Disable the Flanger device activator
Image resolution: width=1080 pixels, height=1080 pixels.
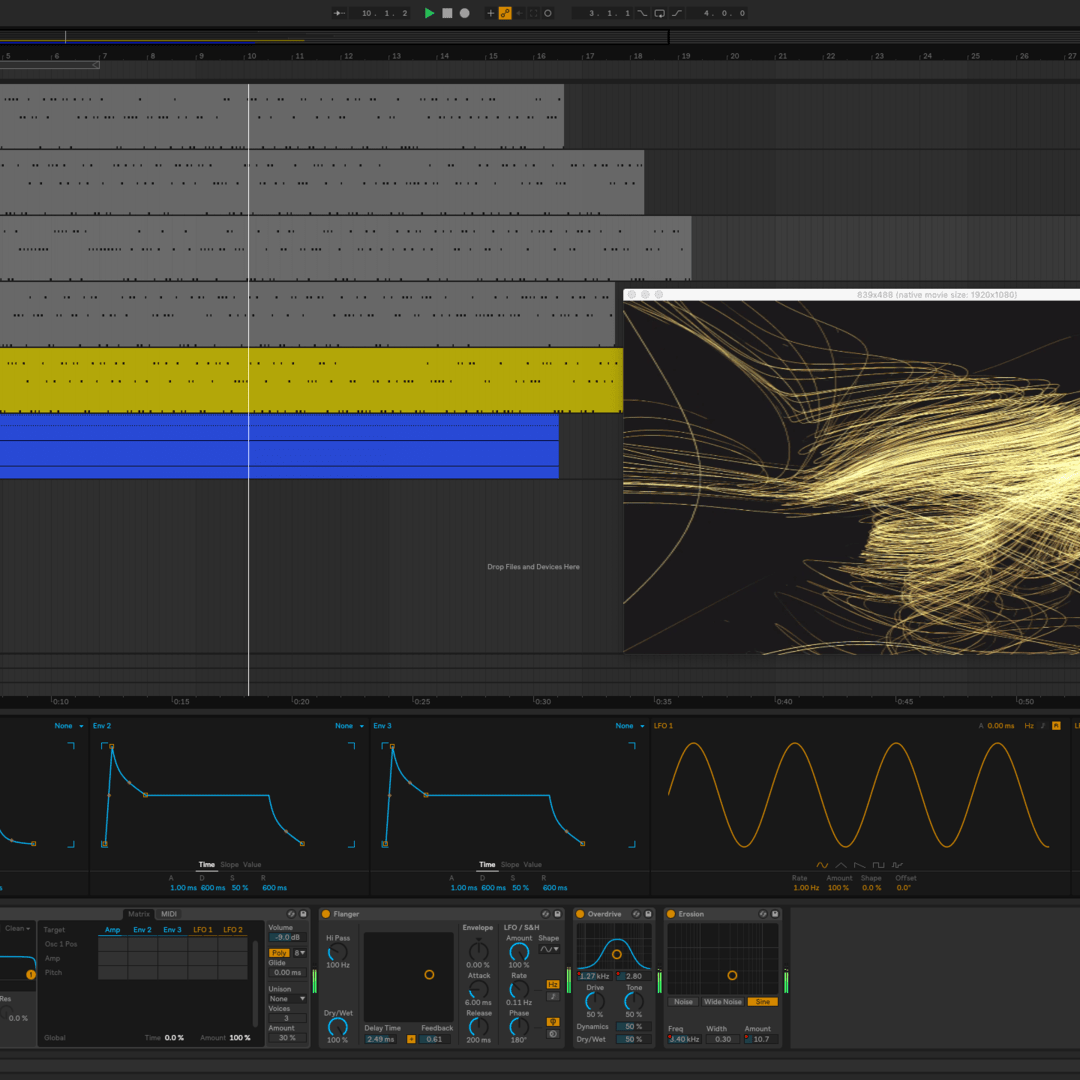[x=326, y=914]
